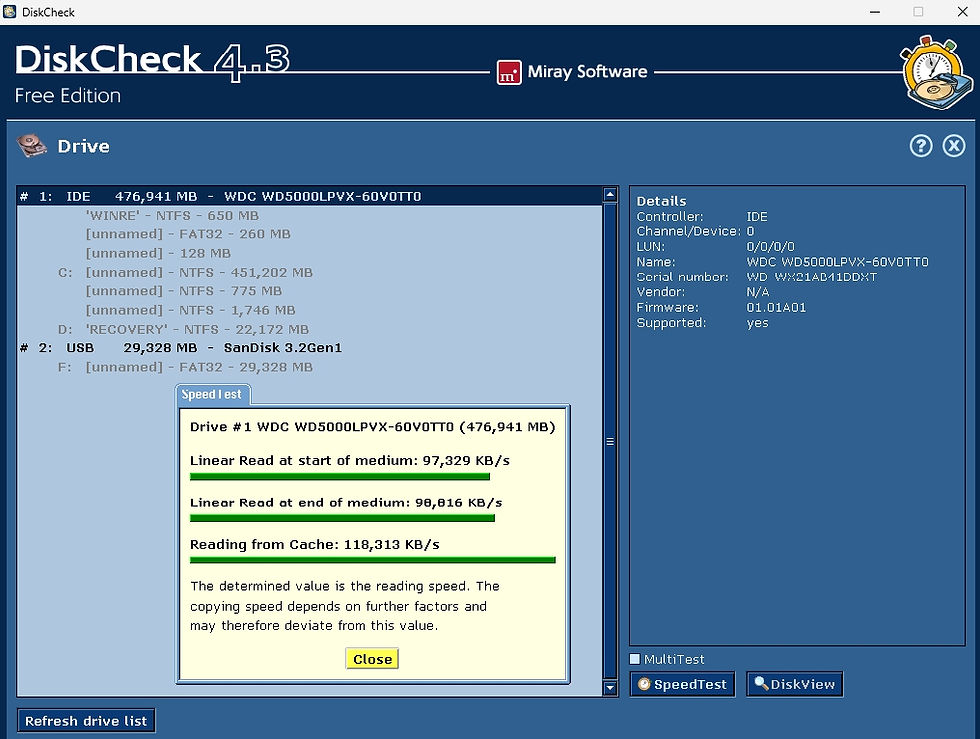Click the Details heading text
Viewport: 980px width, 739px height.
[x=661, y=201]
